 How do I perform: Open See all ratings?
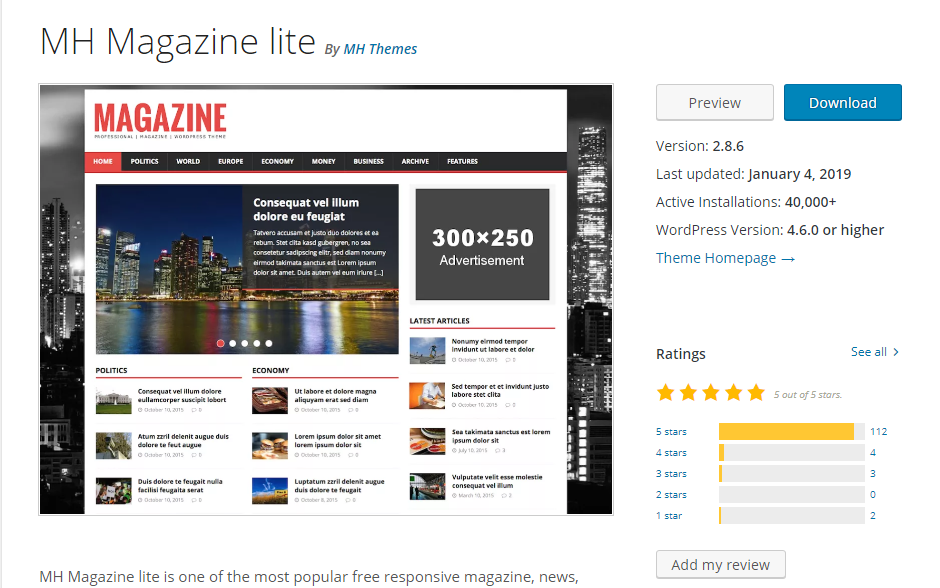pos(869,352)
